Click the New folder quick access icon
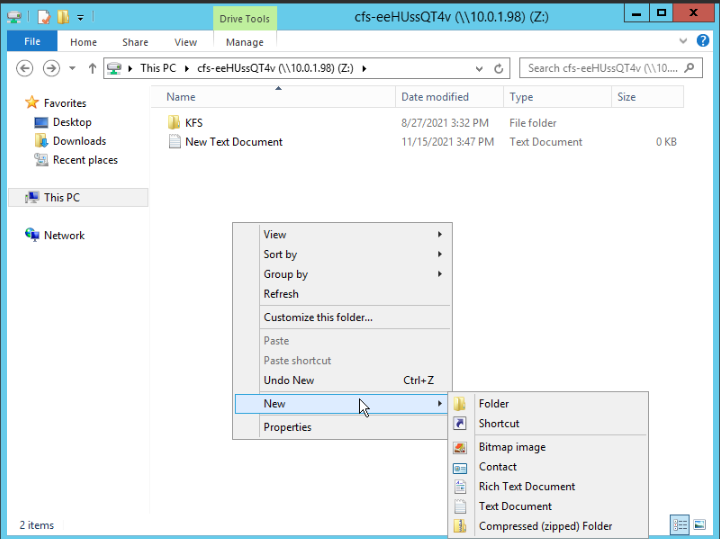This screenshot has width=720, height=539. tap(63, 17)
